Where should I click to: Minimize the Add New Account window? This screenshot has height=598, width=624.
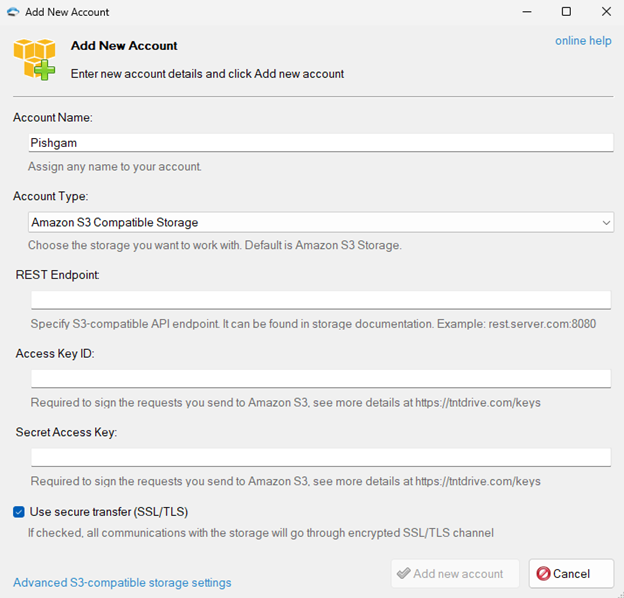pos(527,12)
